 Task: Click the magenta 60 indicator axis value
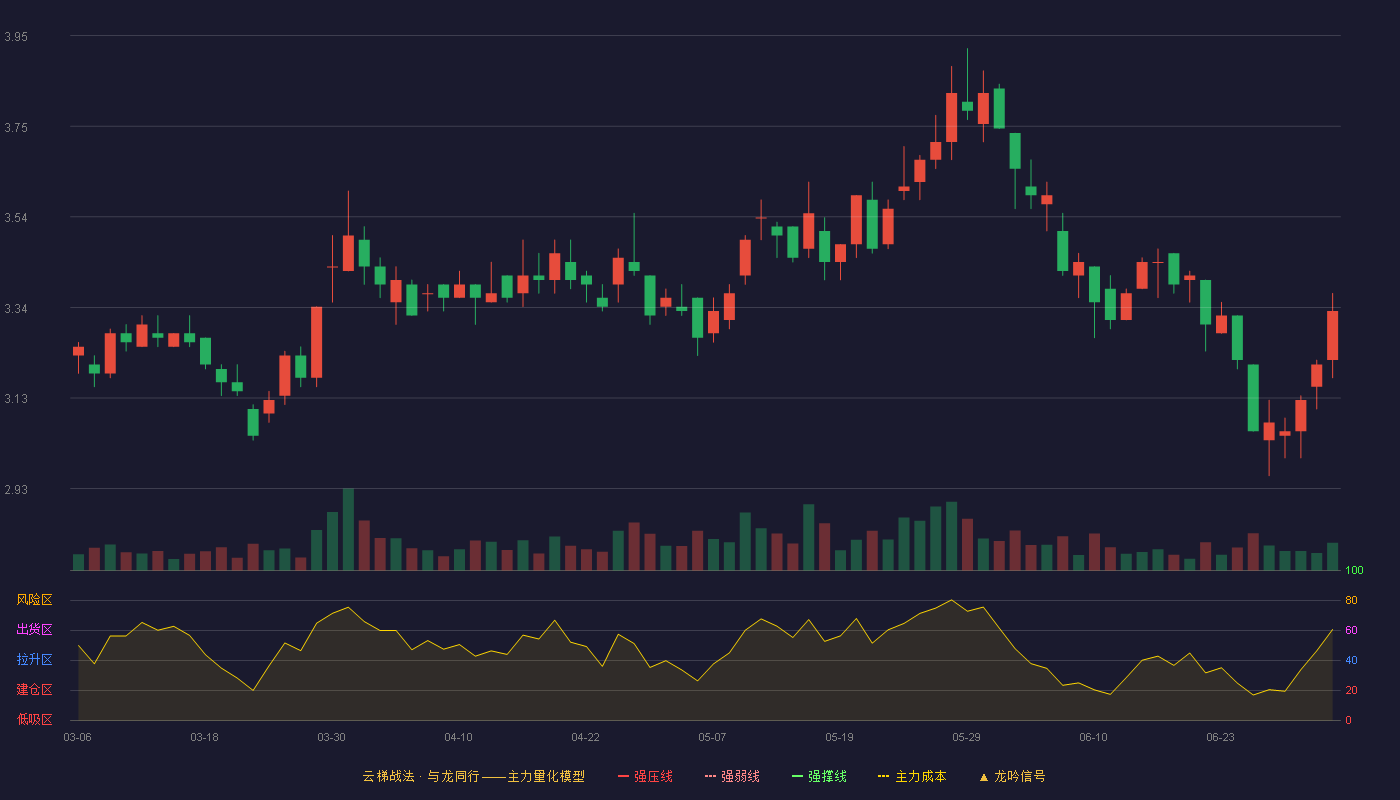[x=1351, y=631]
